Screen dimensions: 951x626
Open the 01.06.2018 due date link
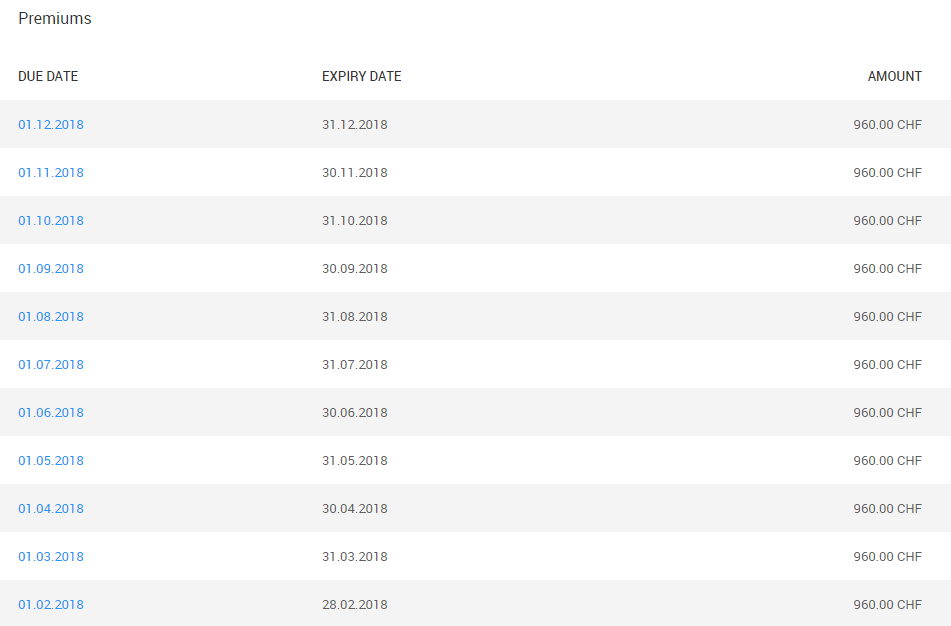point(51,412)
